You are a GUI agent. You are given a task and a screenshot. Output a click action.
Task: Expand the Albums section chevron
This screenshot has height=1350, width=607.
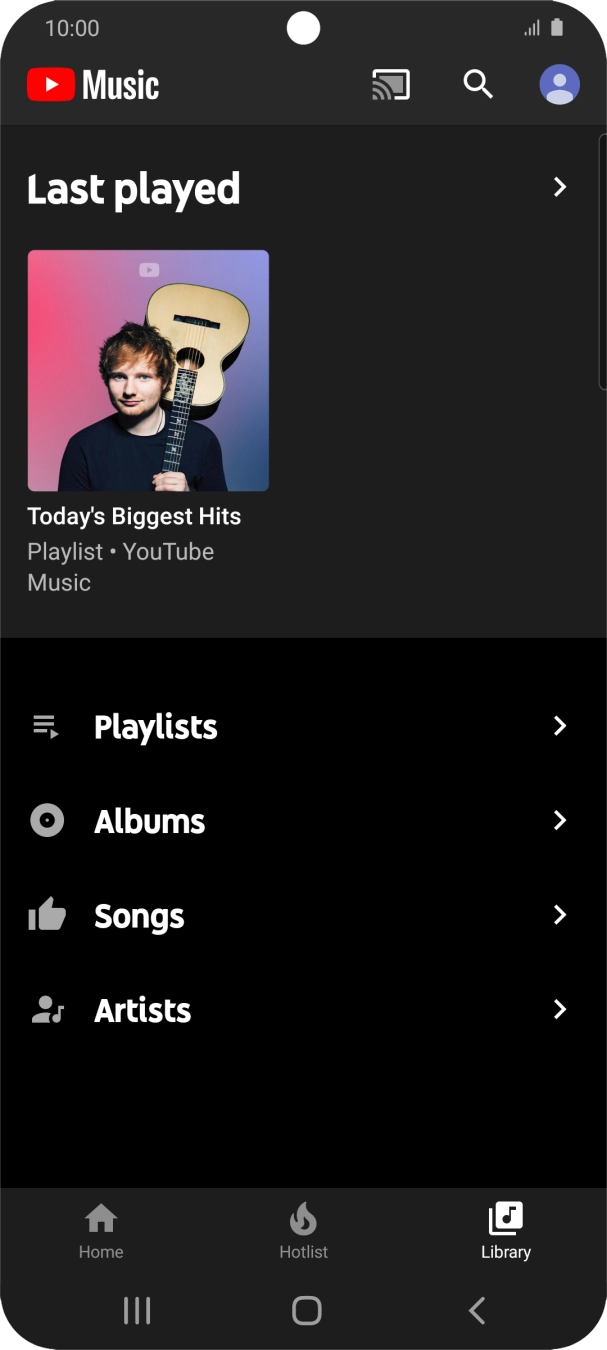559,820
